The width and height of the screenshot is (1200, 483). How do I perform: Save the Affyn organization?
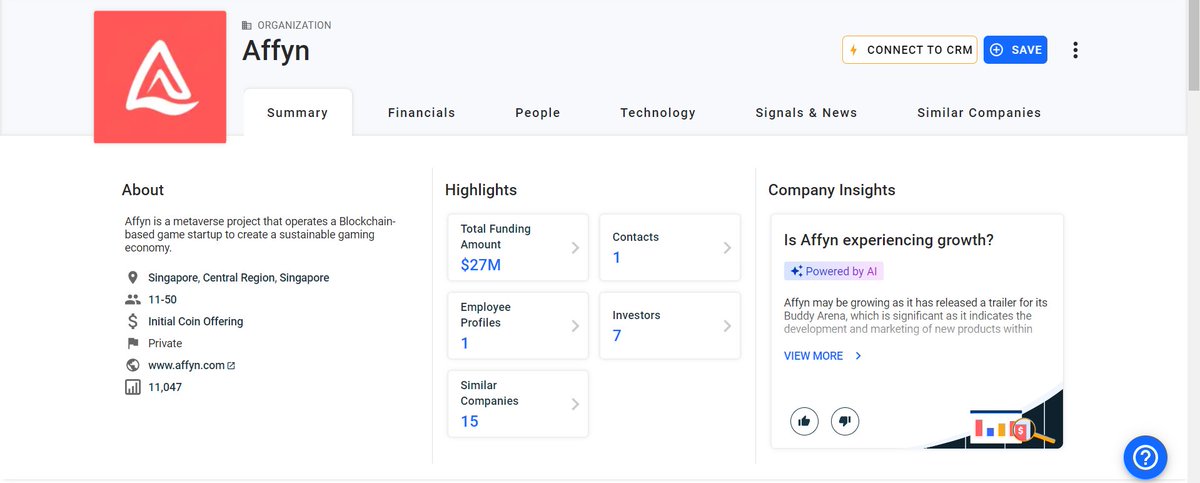point(1015,50)
